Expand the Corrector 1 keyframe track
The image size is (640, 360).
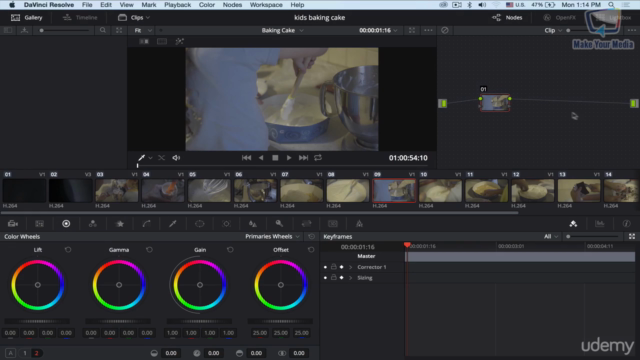(350, 267)
